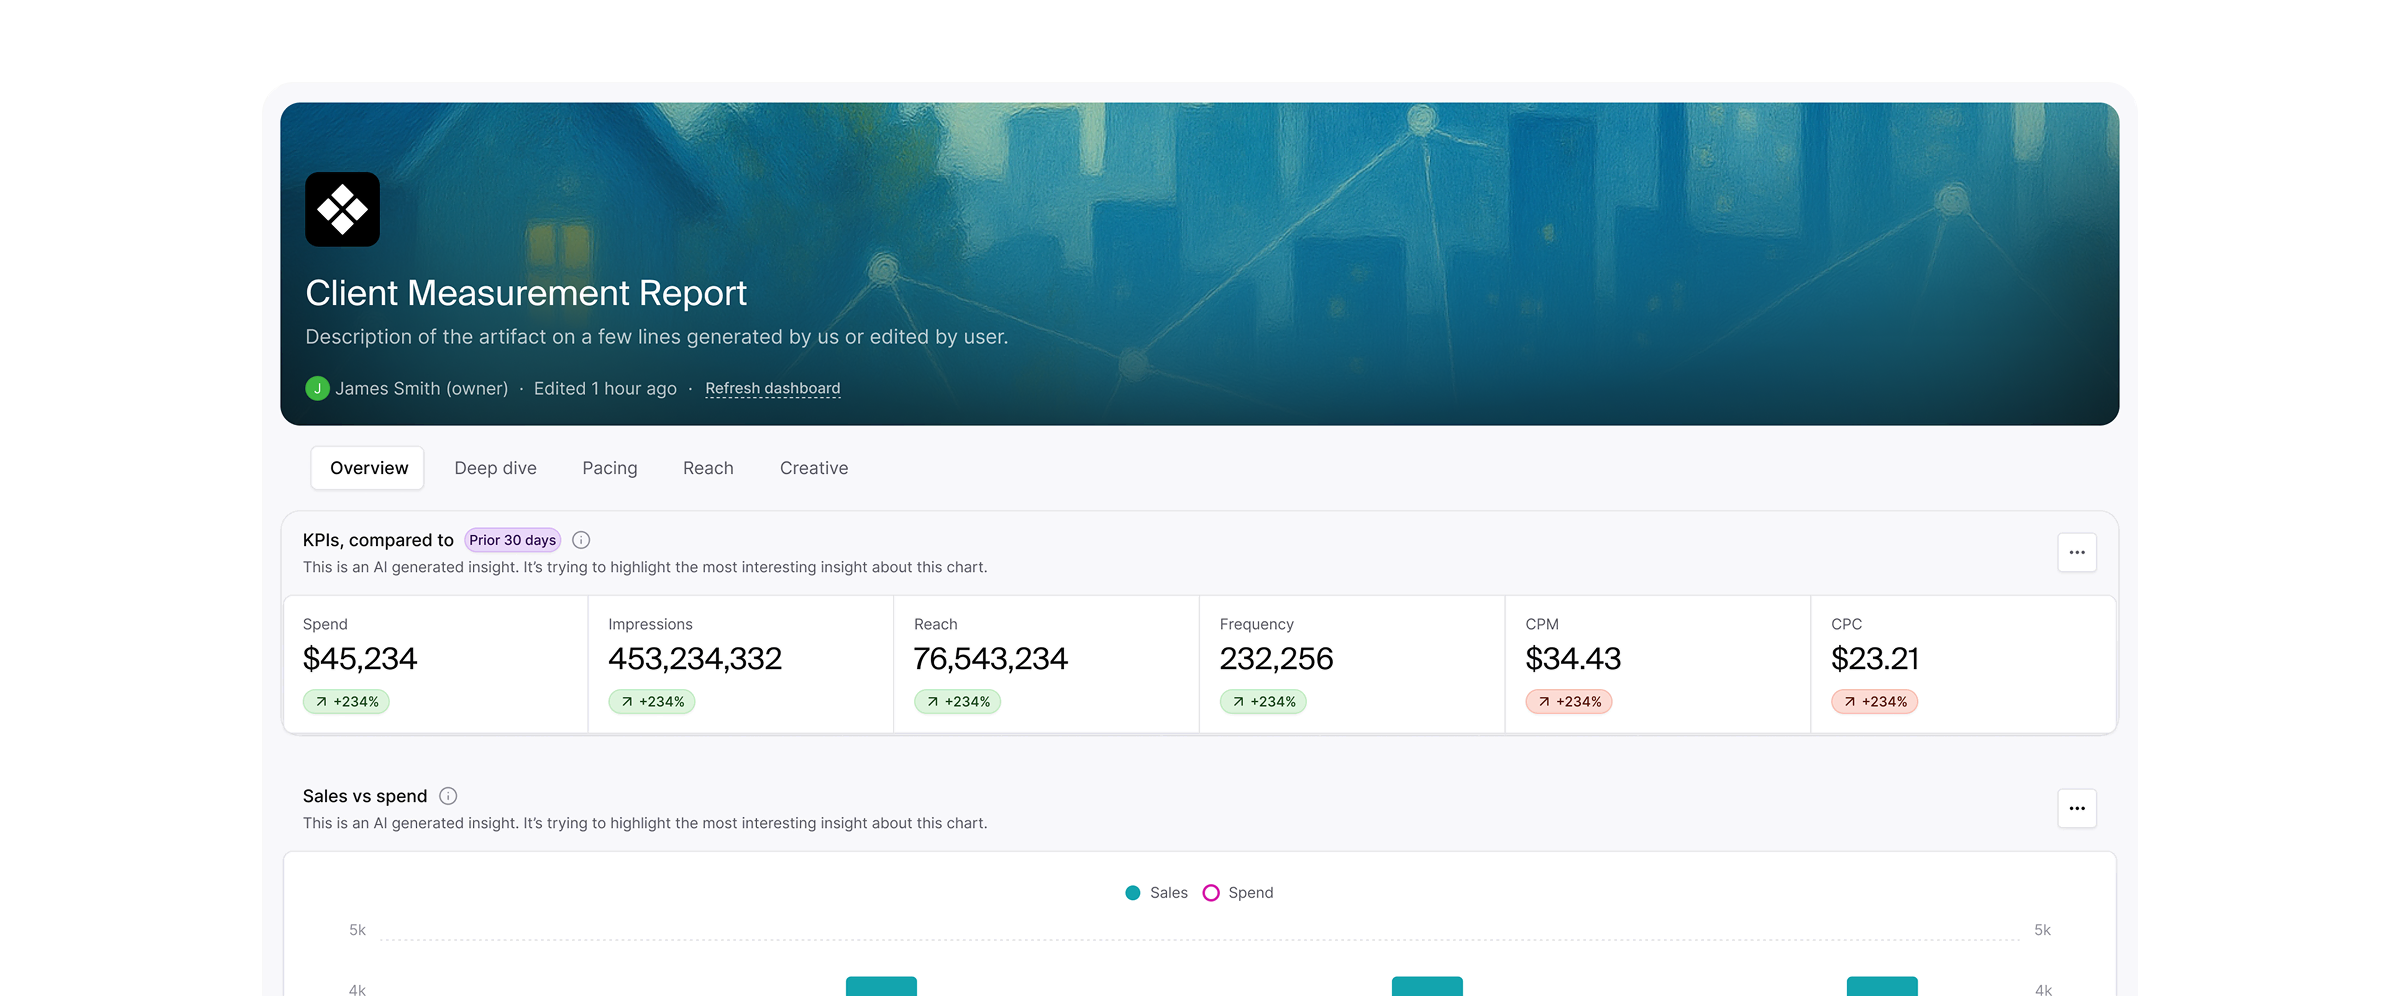
Task: Open the Reach tab
Action: click(708, 468)
